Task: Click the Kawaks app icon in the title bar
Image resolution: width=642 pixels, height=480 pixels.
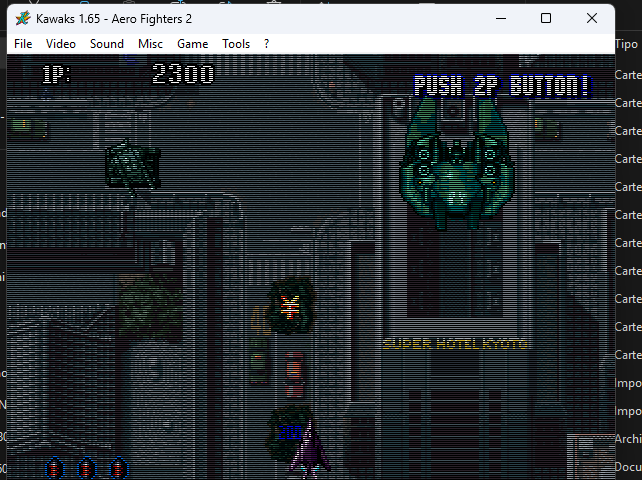Action: coord(23,18)
